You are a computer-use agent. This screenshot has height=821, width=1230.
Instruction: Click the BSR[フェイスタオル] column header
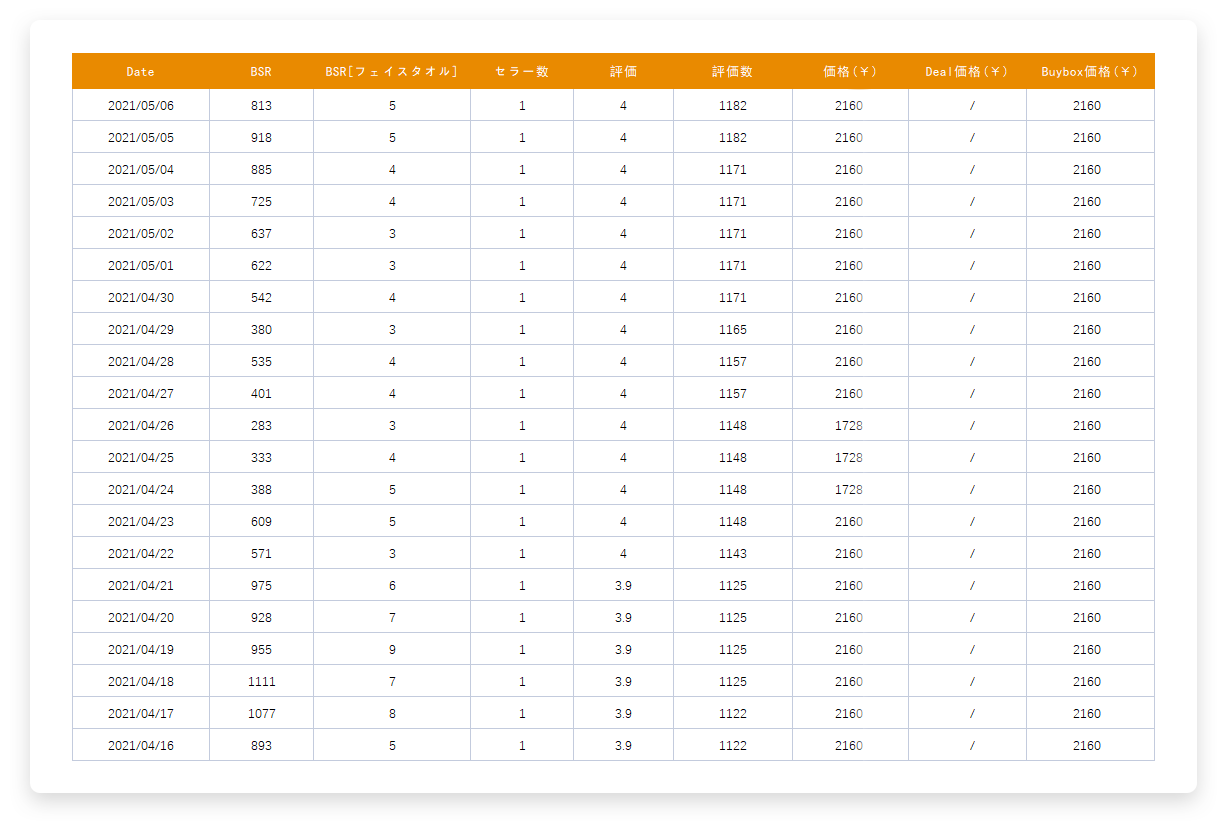[392, 72]
